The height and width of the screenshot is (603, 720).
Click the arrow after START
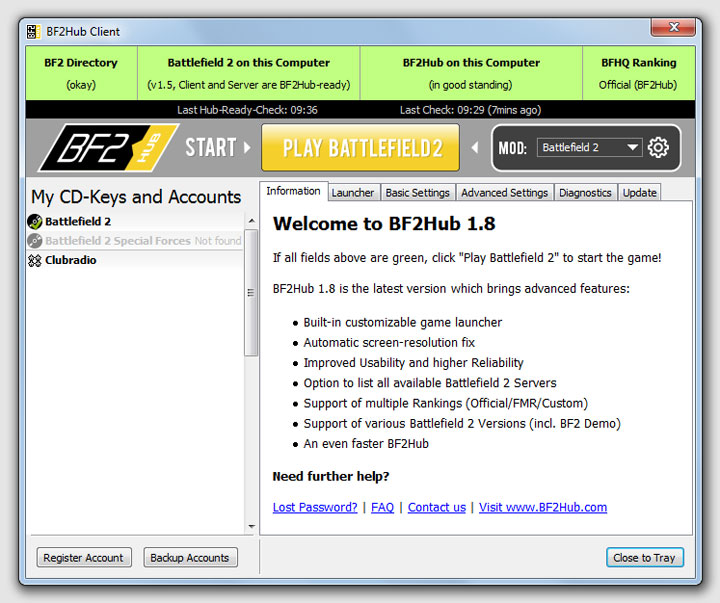click(247, 147)
